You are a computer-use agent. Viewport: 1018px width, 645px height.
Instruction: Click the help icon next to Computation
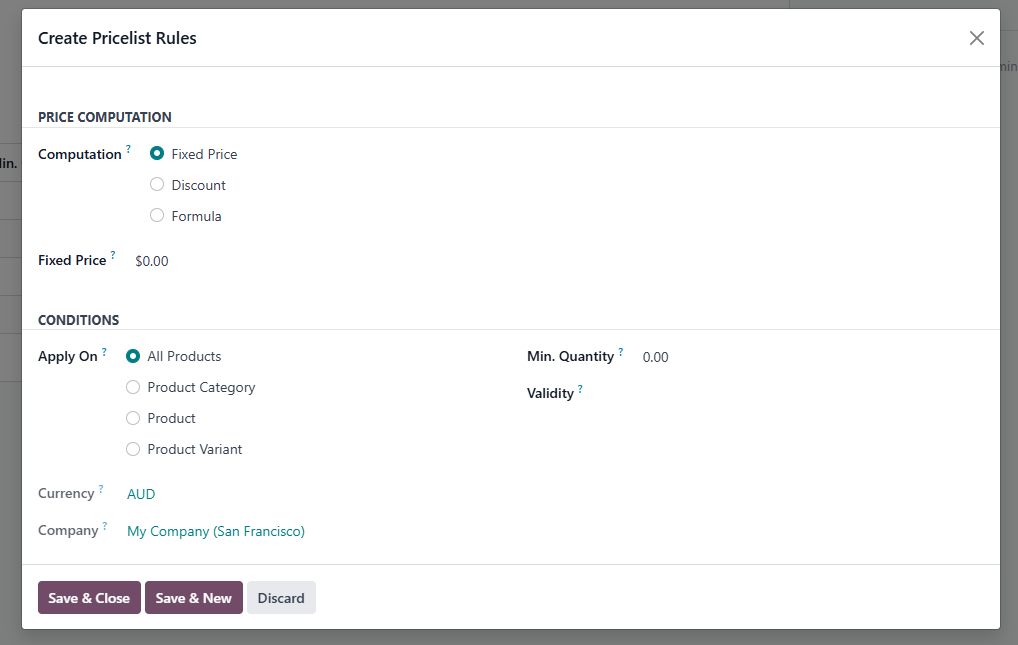[x=128, y=150]
